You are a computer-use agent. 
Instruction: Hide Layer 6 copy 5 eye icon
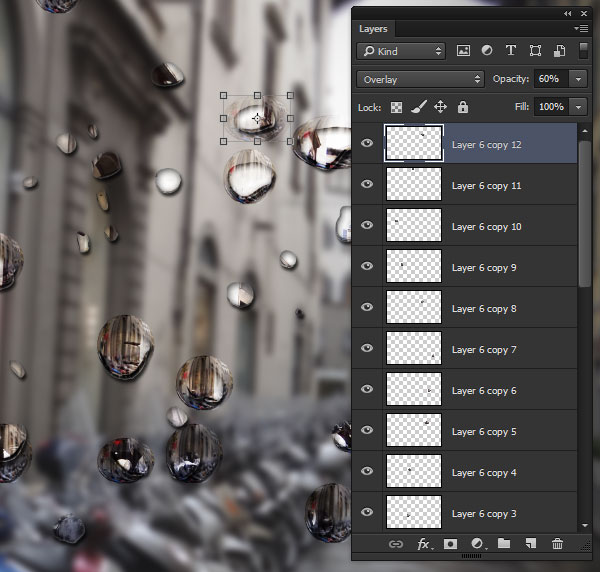click(x=367, y=431)
